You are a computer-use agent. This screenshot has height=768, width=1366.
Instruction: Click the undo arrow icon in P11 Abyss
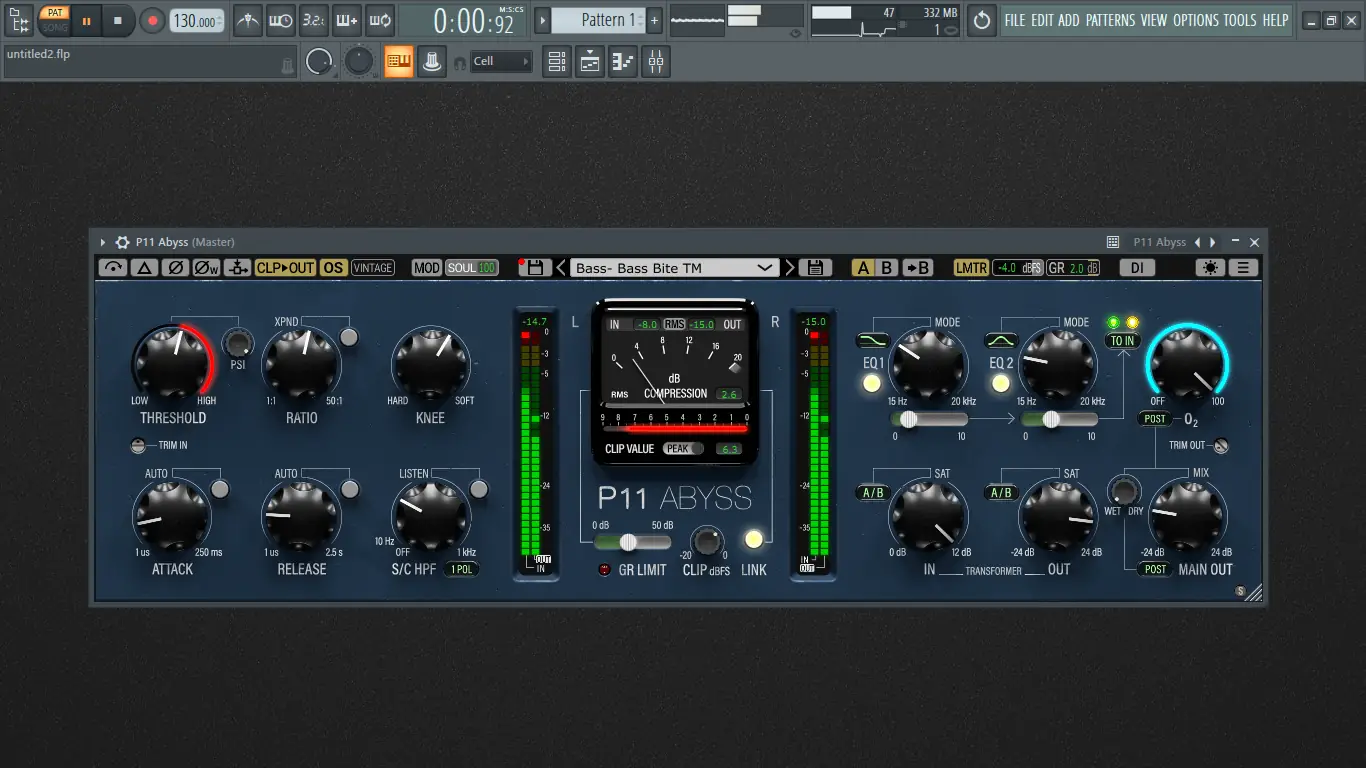[x=113, y=268]
